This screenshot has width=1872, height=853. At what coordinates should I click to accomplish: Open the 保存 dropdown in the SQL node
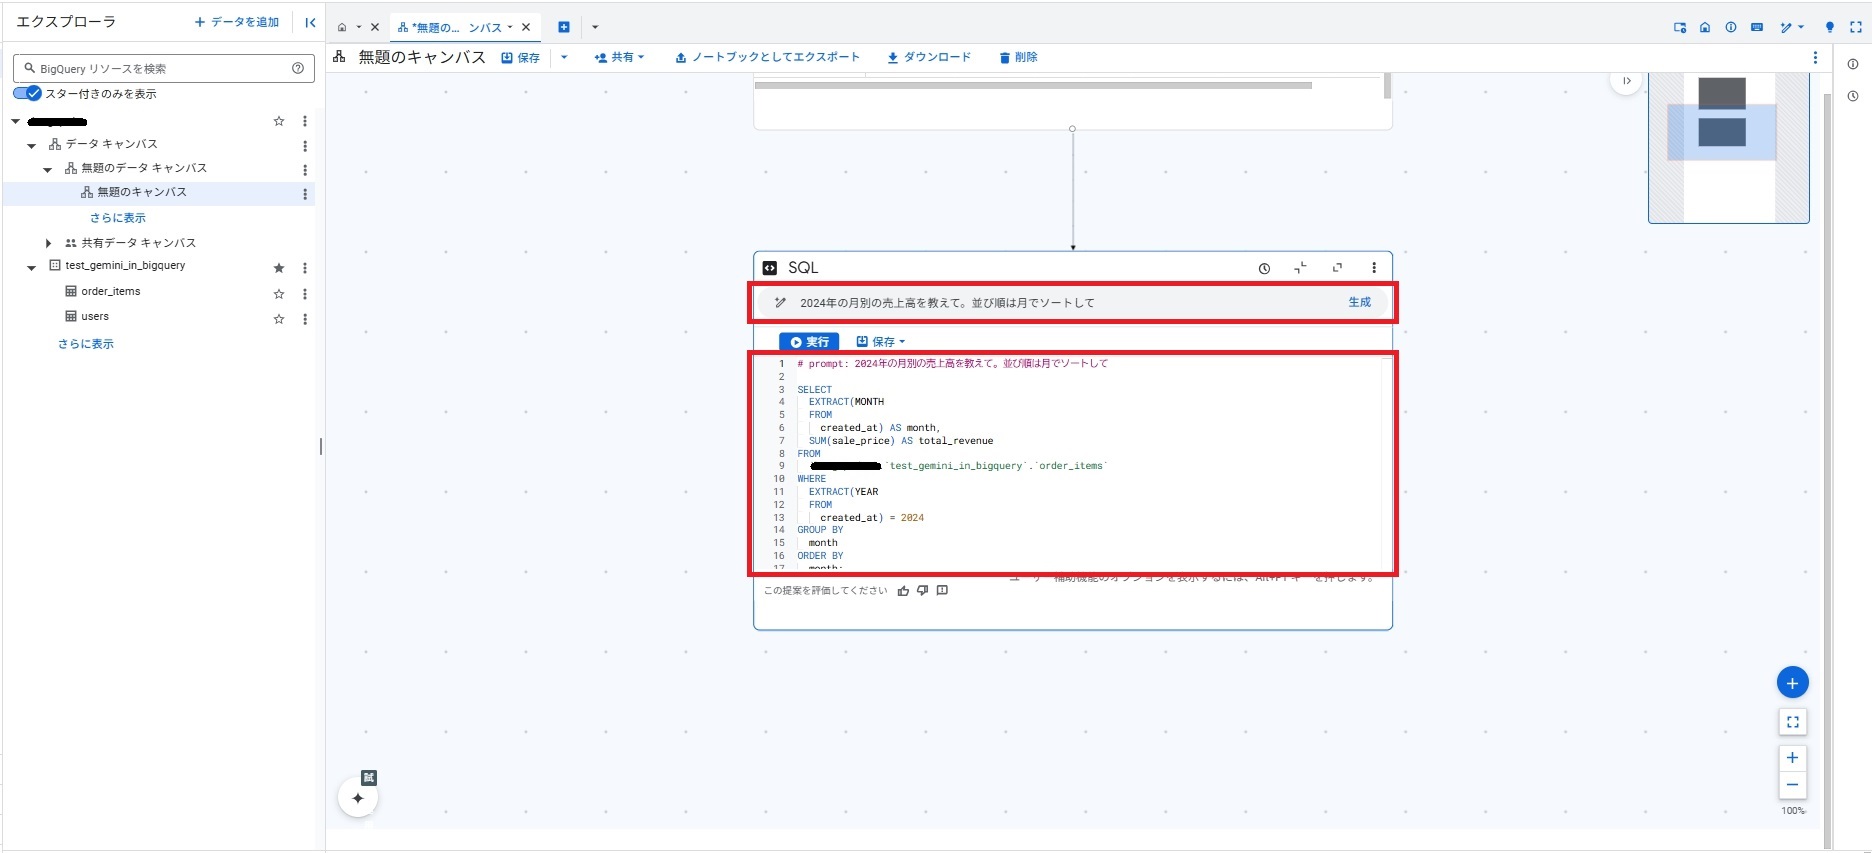(881, 342)
